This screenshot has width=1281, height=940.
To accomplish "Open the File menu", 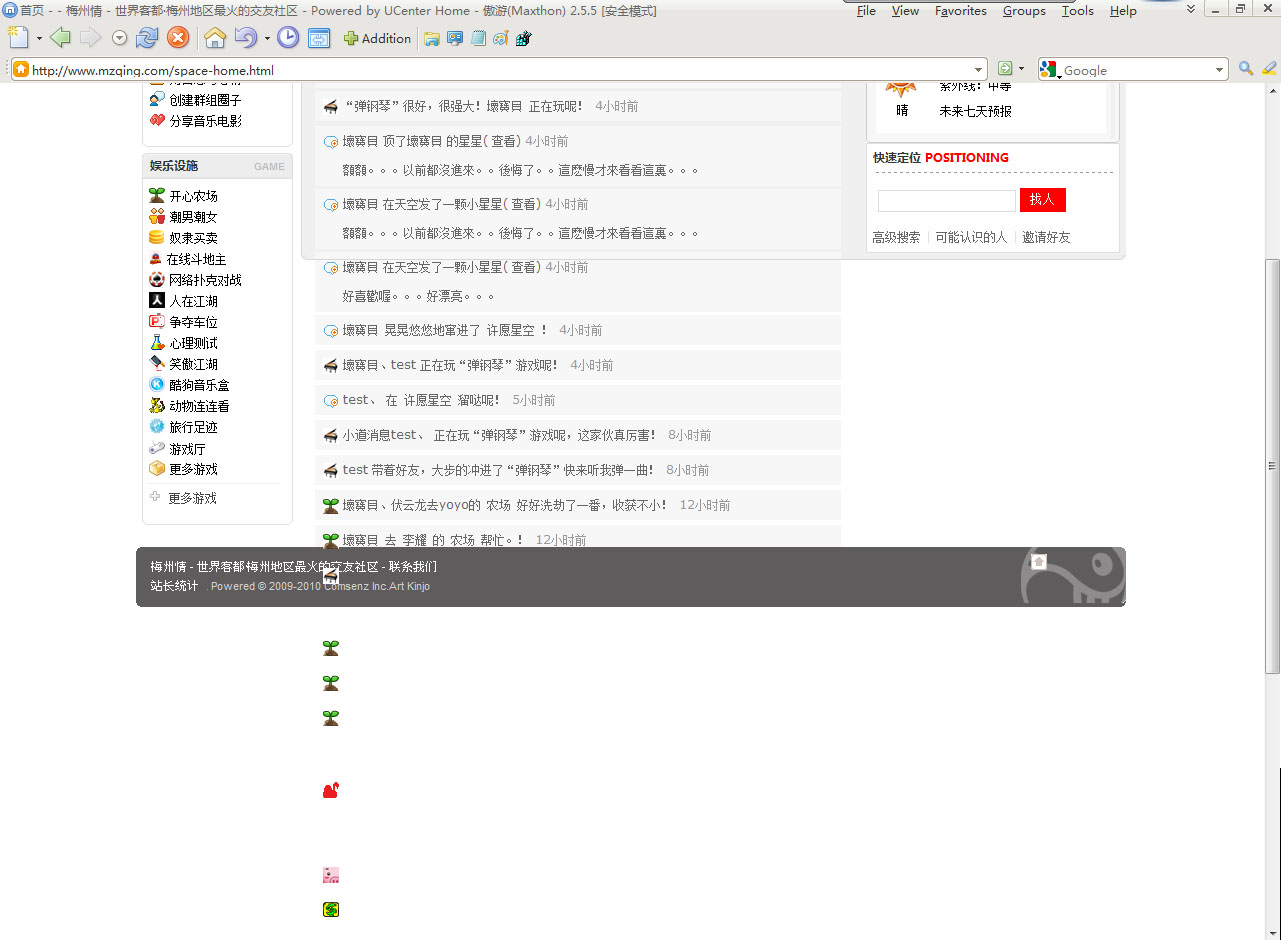I will [866, 11].
